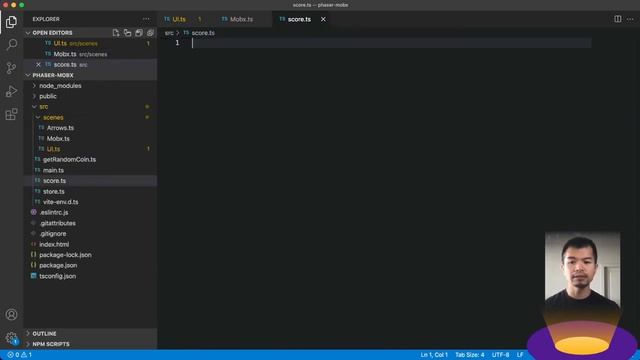Open tsconfig.json file
The image size is (640, 360).
click(90, 276)
